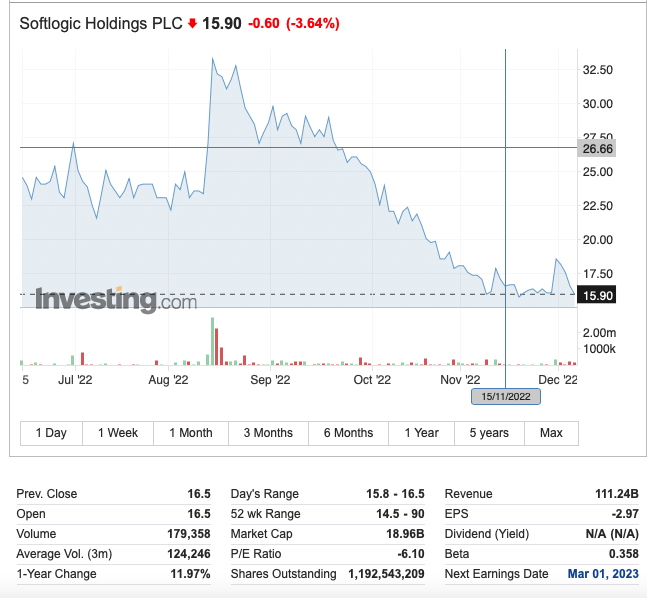
Task: Open the Mar 01, 2023 earnings date link
Action: [x=603, y=574]
